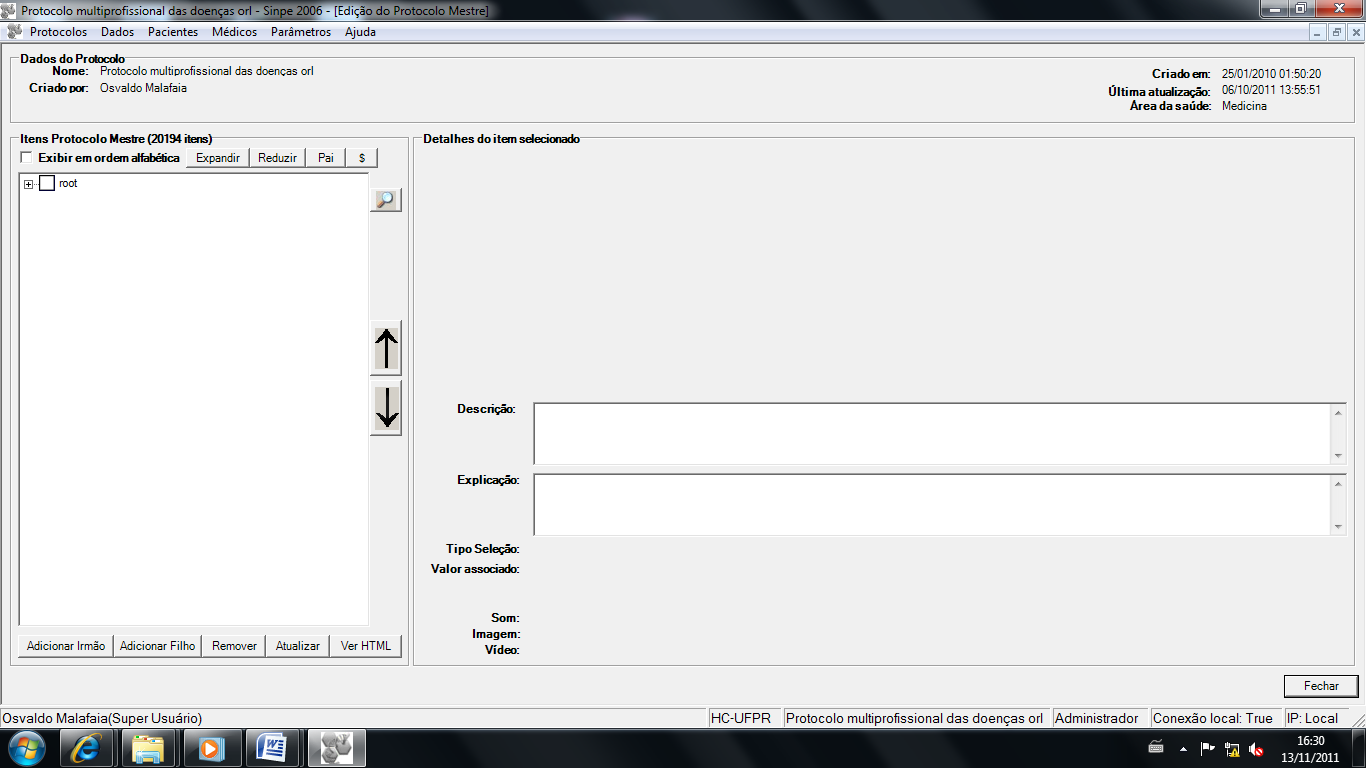
Task: Check the root node checkbox
Action: tap(47, 184)
